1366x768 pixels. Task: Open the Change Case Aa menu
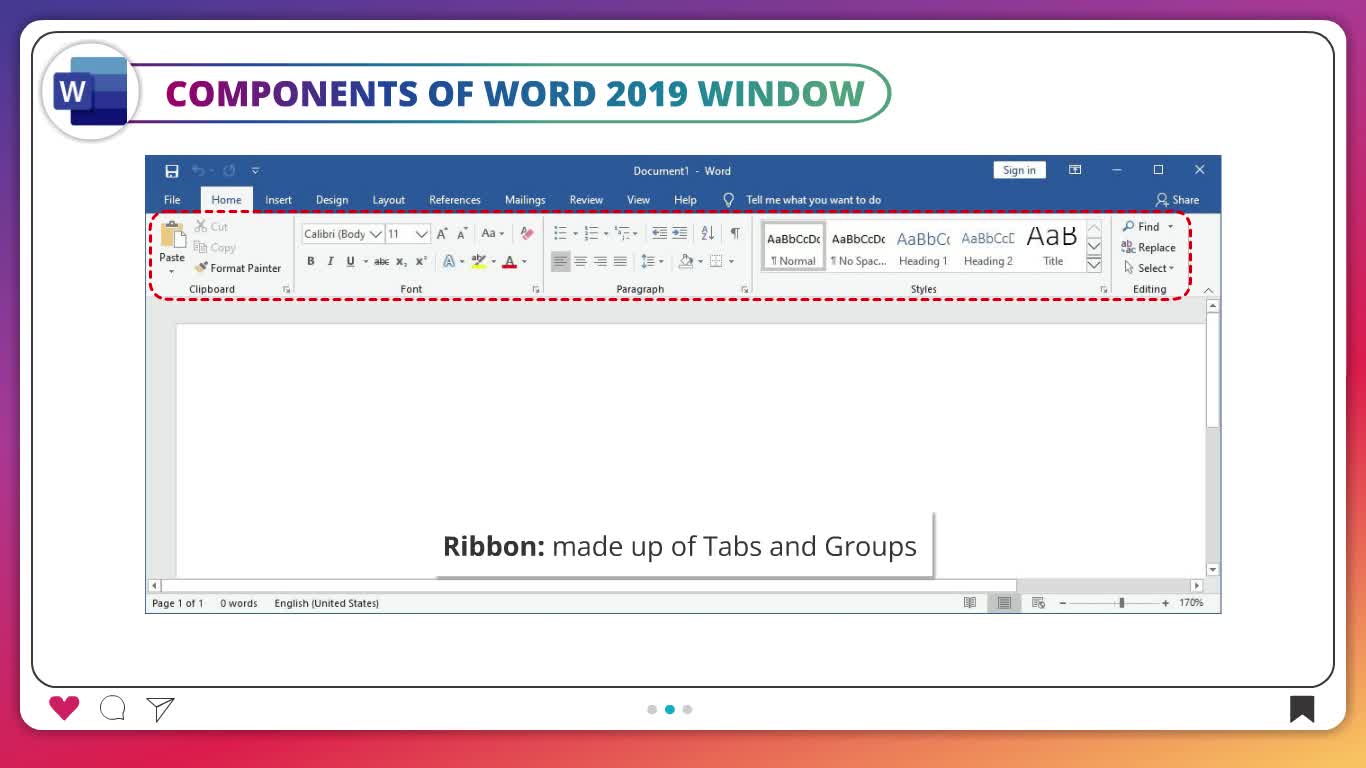tap(492, 234)
